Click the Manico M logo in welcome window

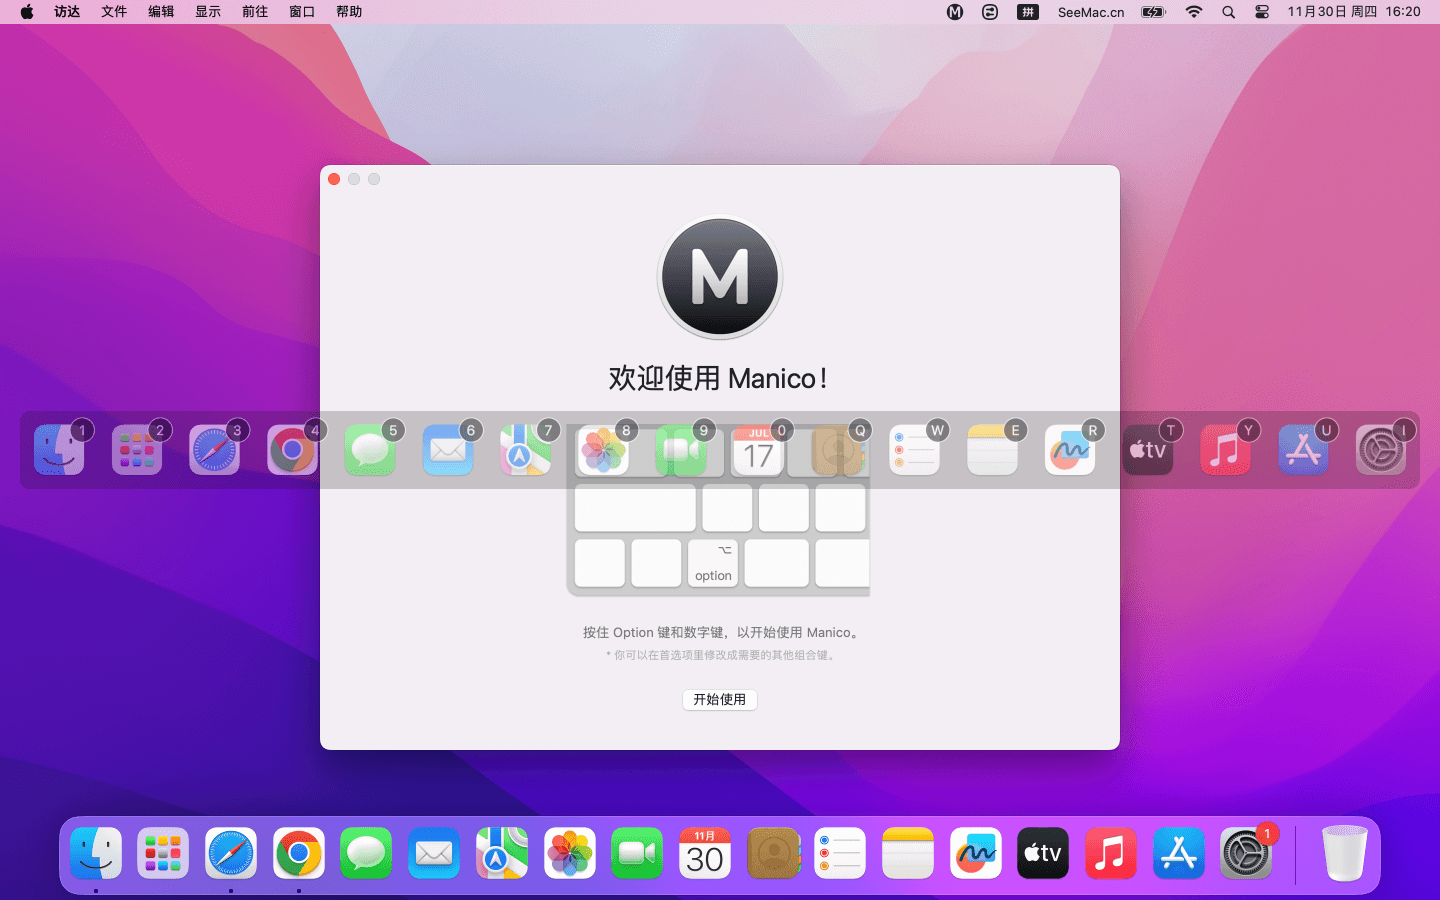point(720,278)
